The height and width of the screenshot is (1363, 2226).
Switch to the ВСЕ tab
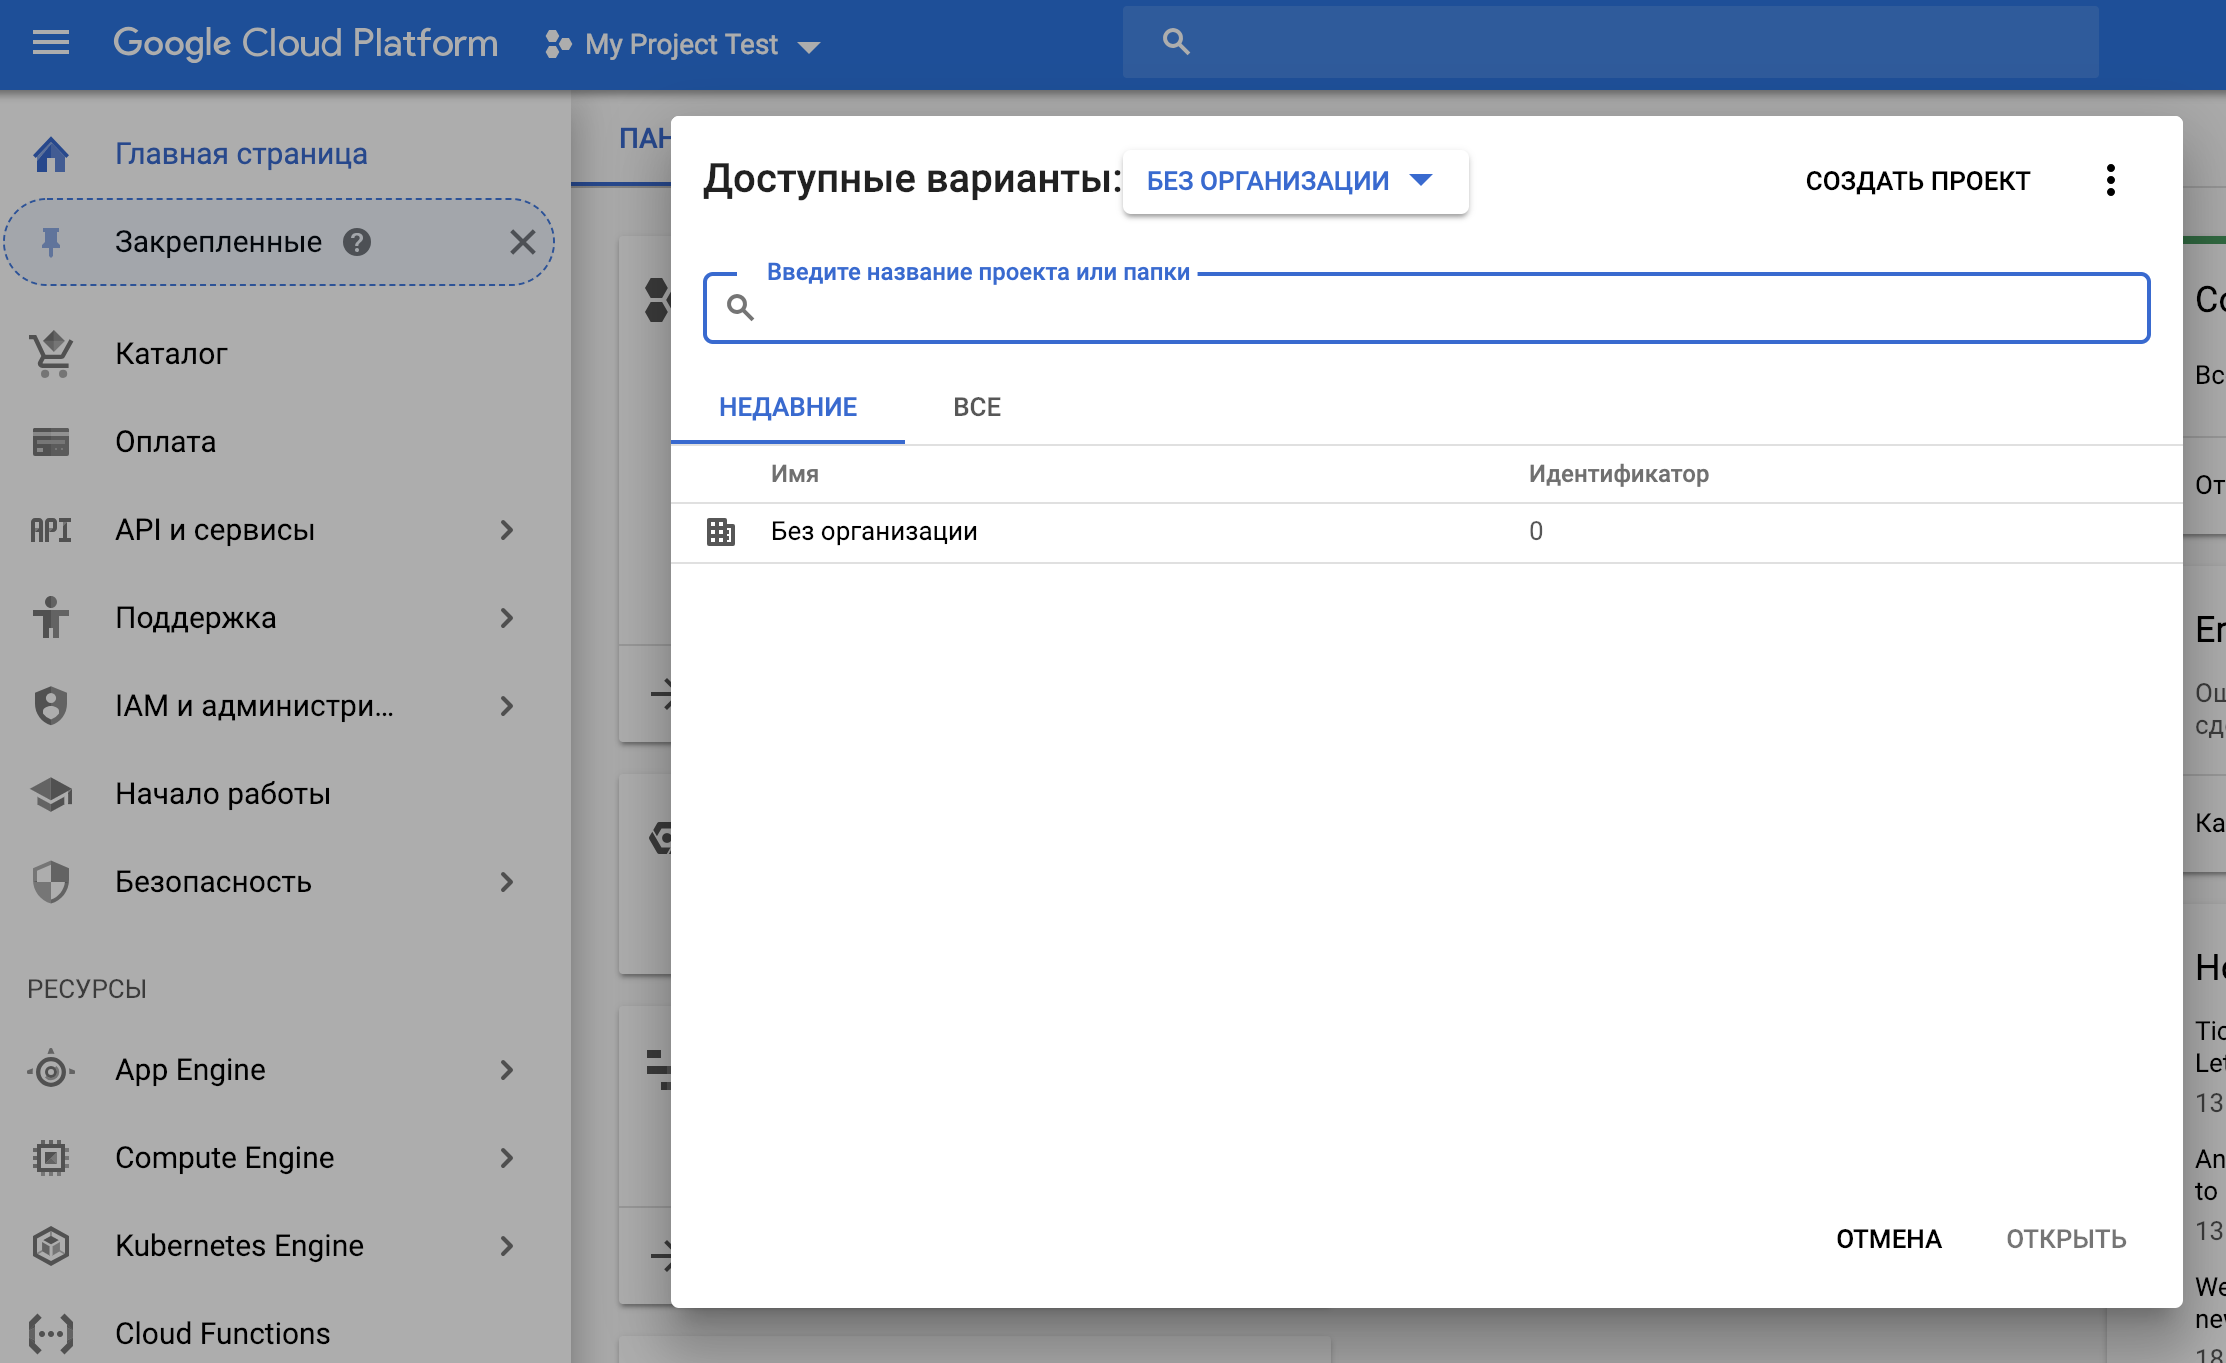pyautogui.click(x=975, y=407)
